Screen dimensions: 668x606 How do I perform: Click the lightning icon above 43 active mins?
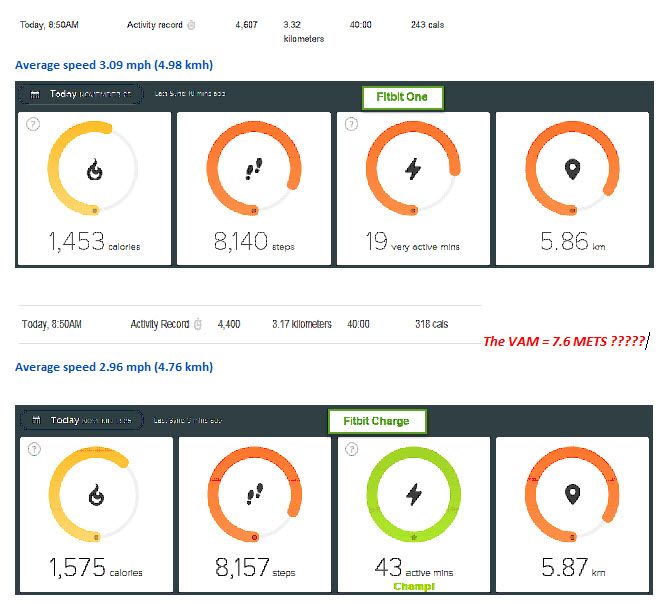pos(414,494)
